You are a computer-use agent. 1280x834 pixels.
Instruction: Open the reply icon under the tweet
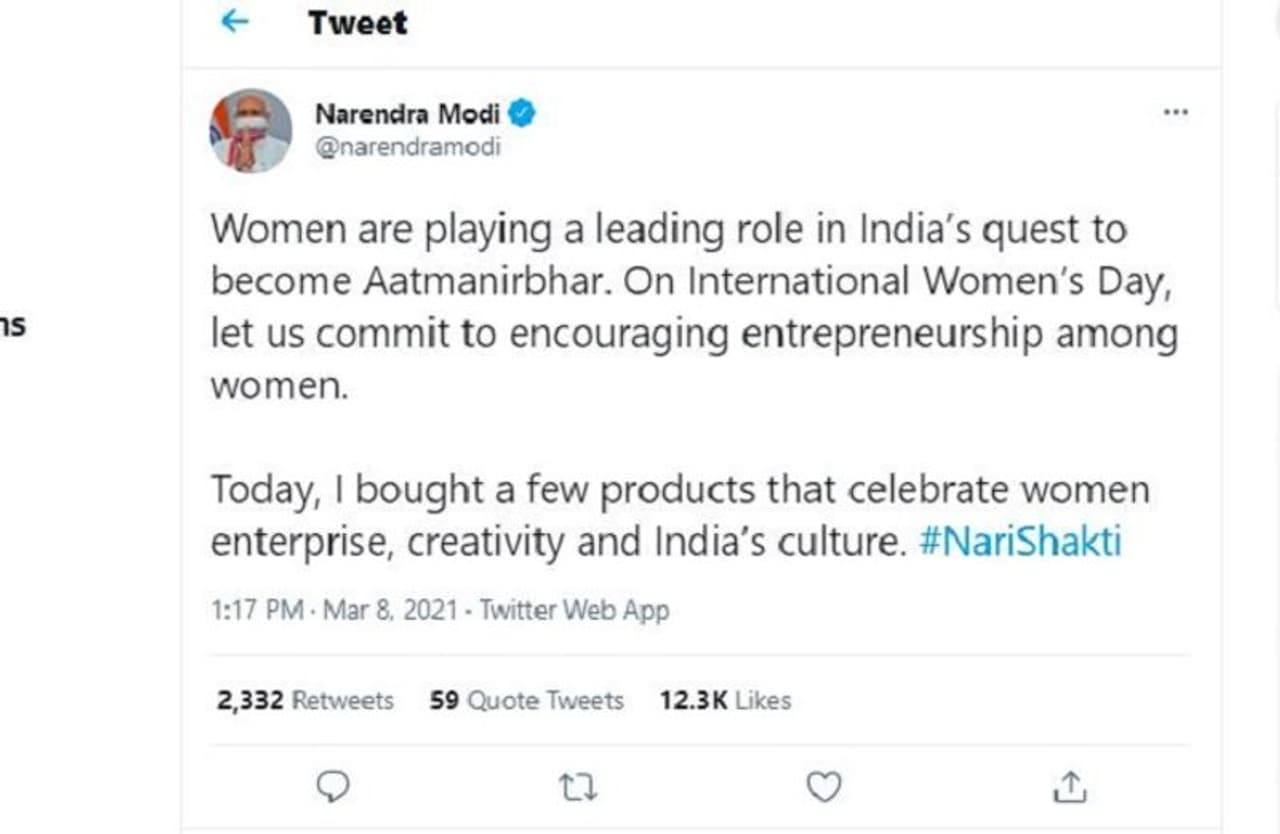[x=333, y=787]
